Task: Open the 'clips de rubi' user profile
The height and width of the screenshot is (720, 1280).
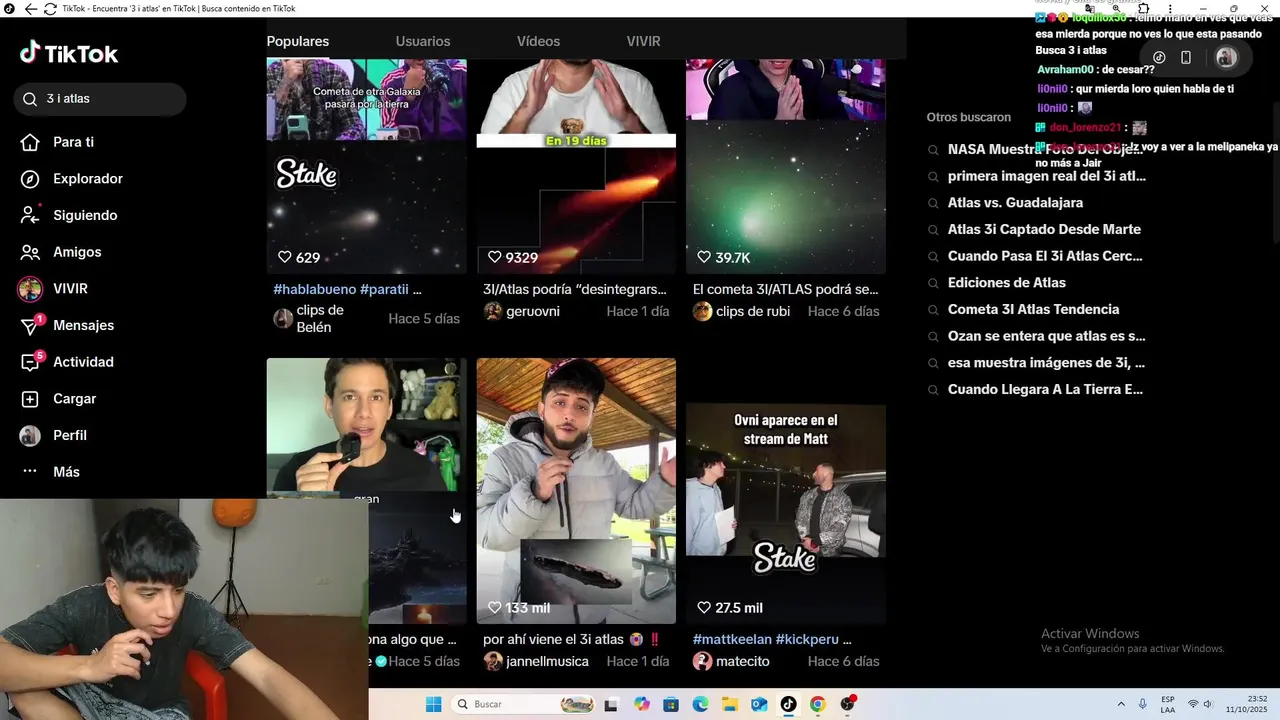Action: (753, 311)
